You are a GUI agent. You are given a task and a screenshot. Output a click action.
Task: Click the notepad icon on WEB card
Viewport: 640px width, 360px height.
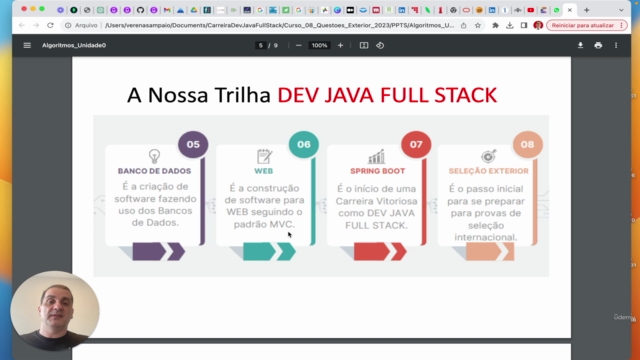click(264, 156)
